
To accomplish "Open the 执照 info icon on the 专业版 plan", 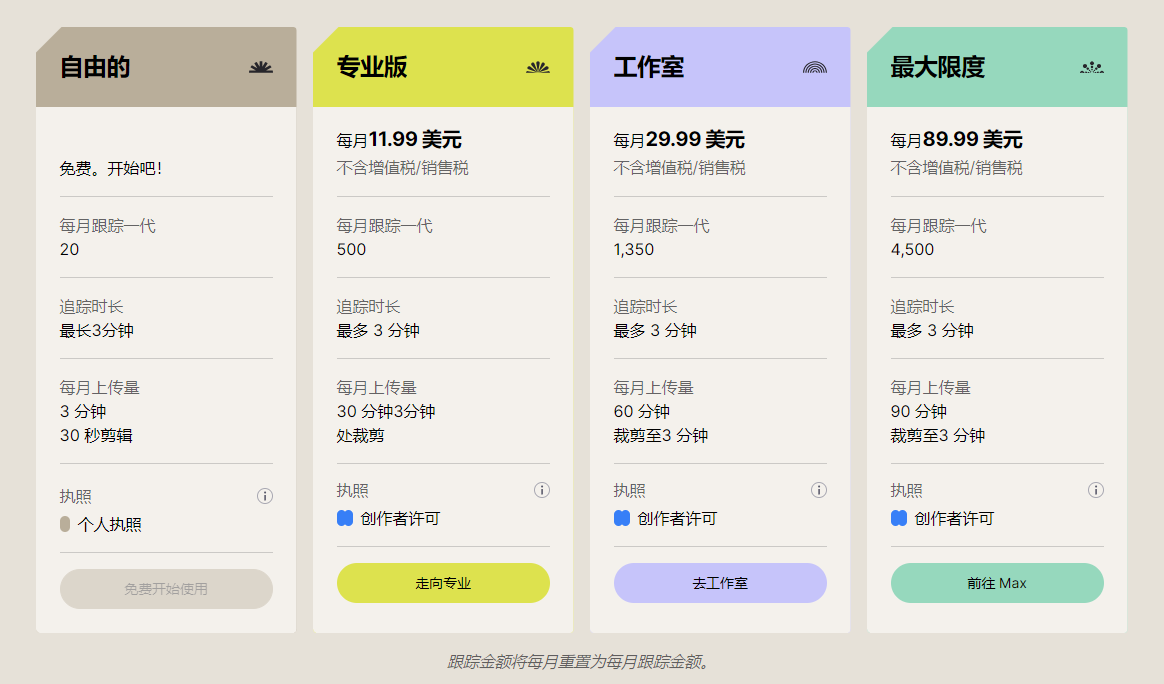I will point(541,490).
